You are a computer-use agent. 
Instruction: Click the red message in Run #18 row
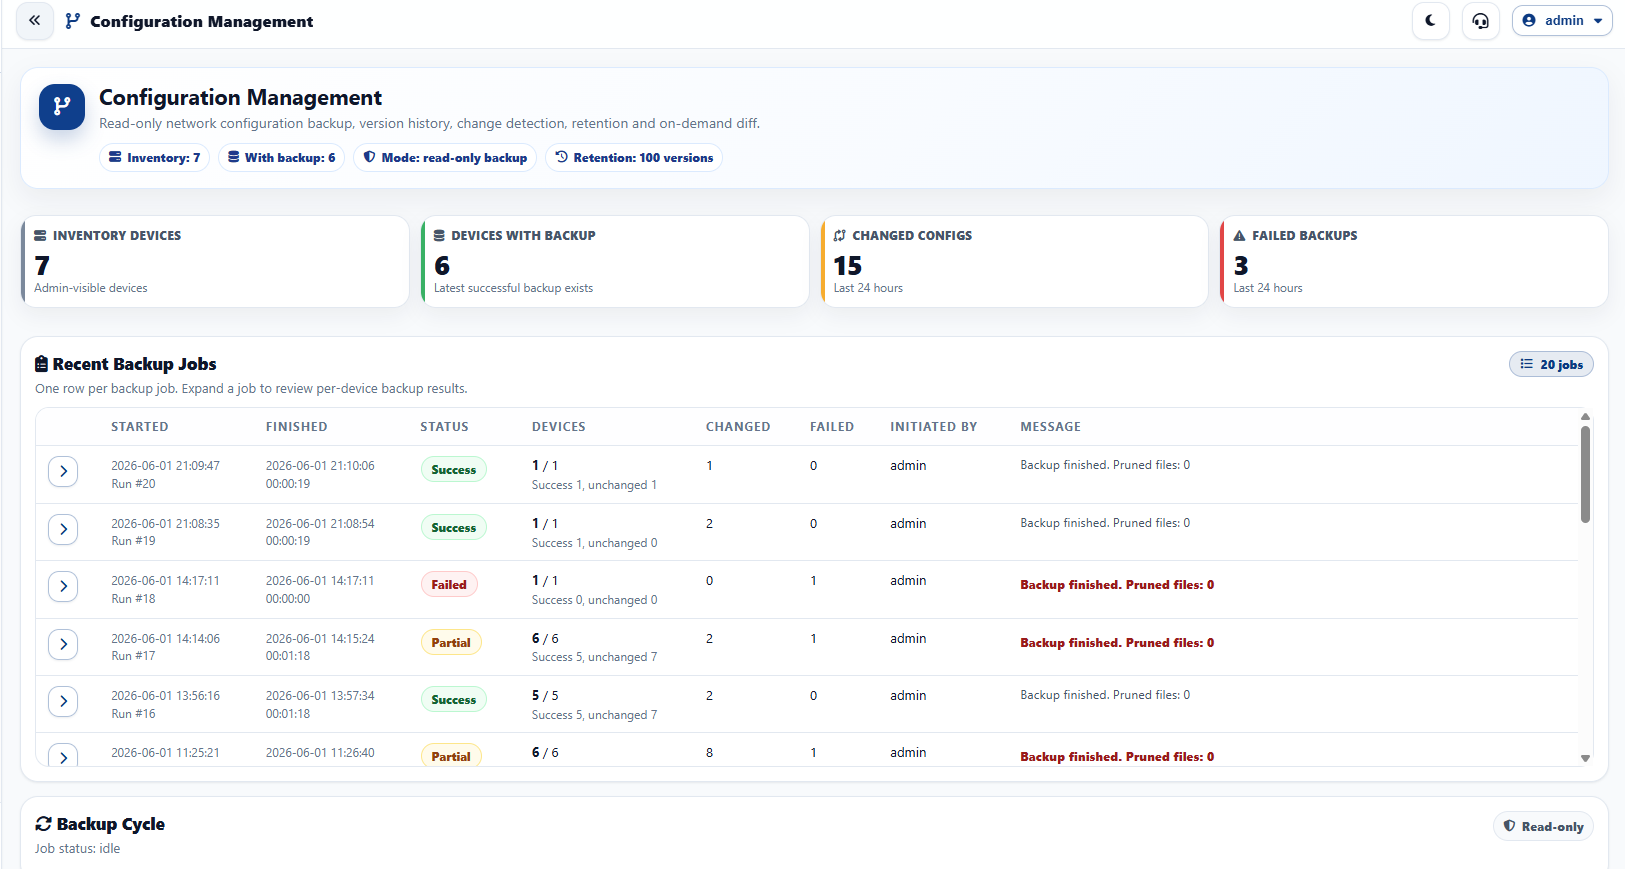point(1117,585)
